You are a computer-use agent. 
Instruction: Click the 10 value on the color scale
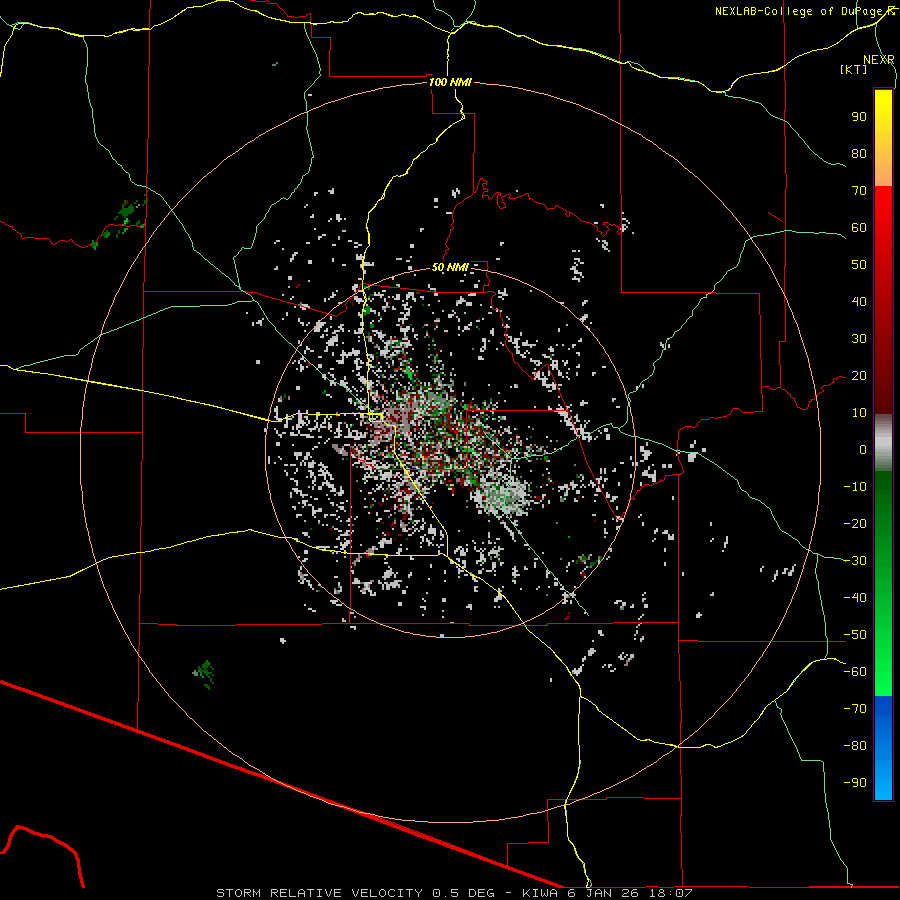click(x=859, y=413)
